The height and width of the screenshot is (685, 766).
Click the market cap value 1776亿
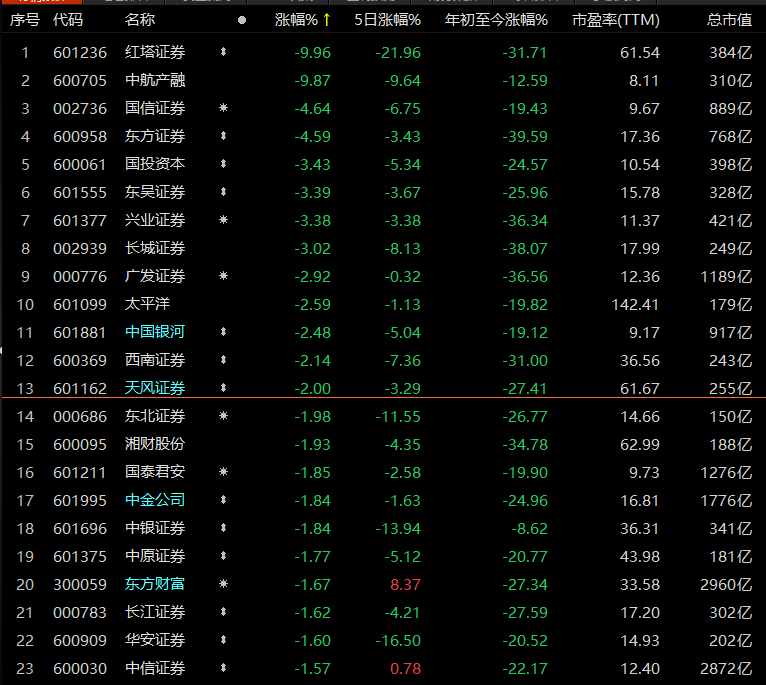pyautogui.click(x=726, y=501)
